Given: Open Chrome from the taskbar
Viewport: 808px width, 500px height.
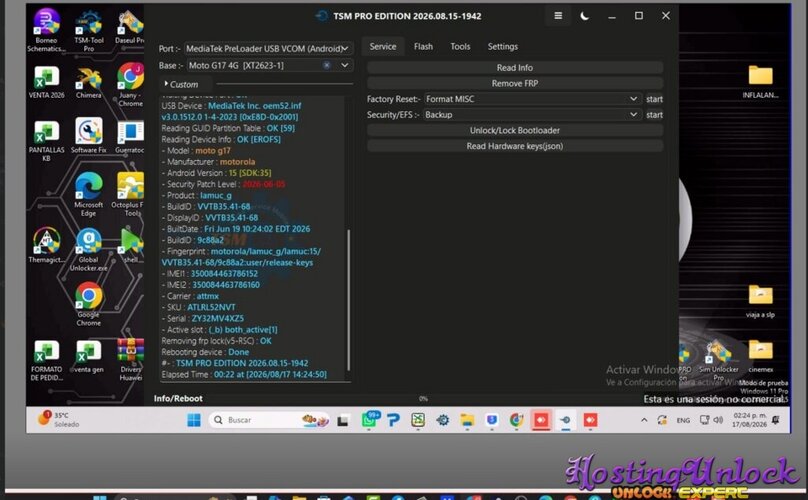Looking at the screenshot, I should 516,420.
